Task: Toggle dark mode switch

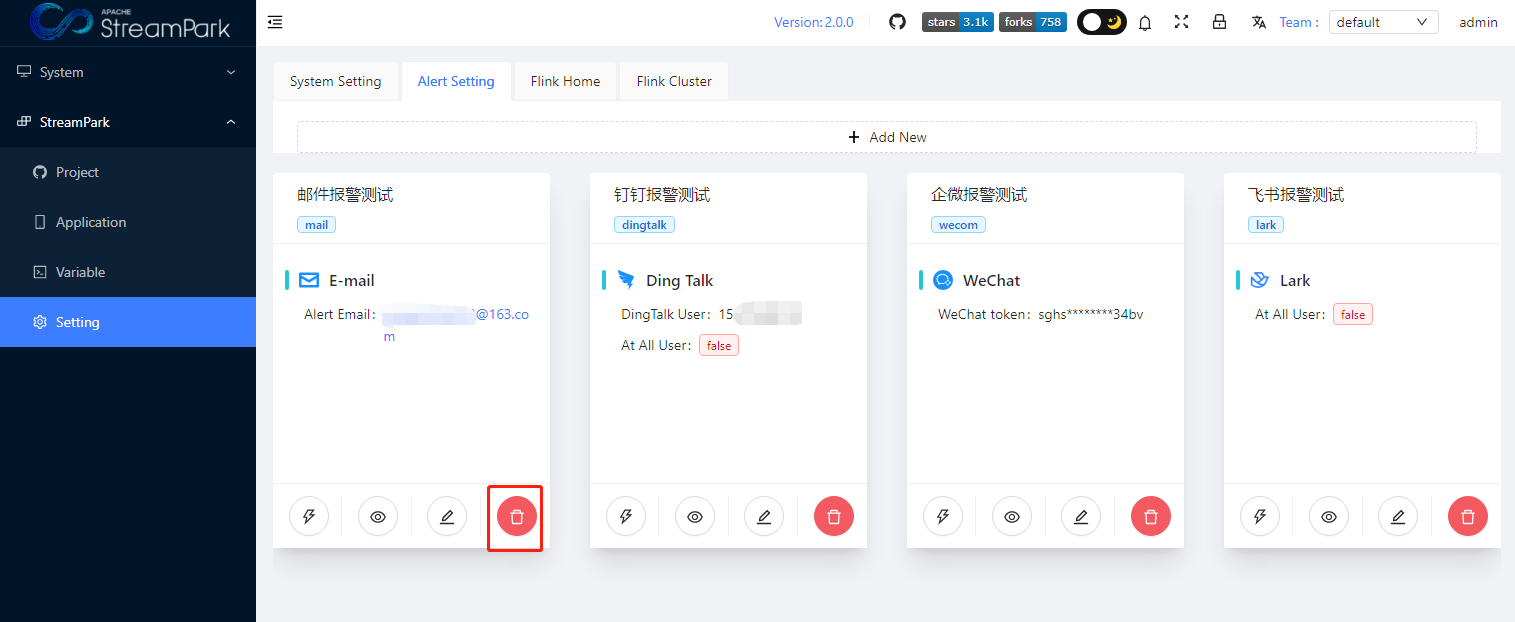Action: click(x=1102, y=22)
